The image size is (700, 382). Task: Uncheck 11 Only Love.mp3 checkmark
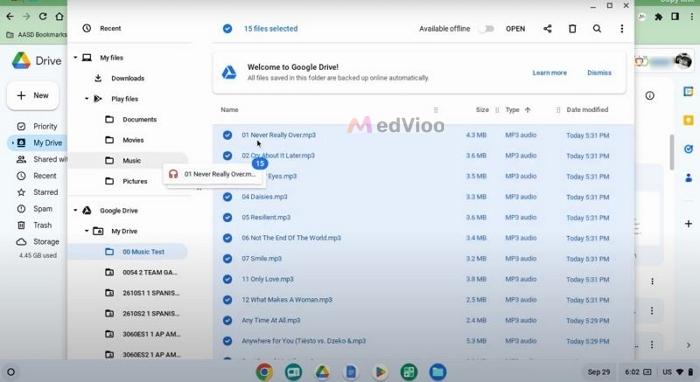click(227, 279)
